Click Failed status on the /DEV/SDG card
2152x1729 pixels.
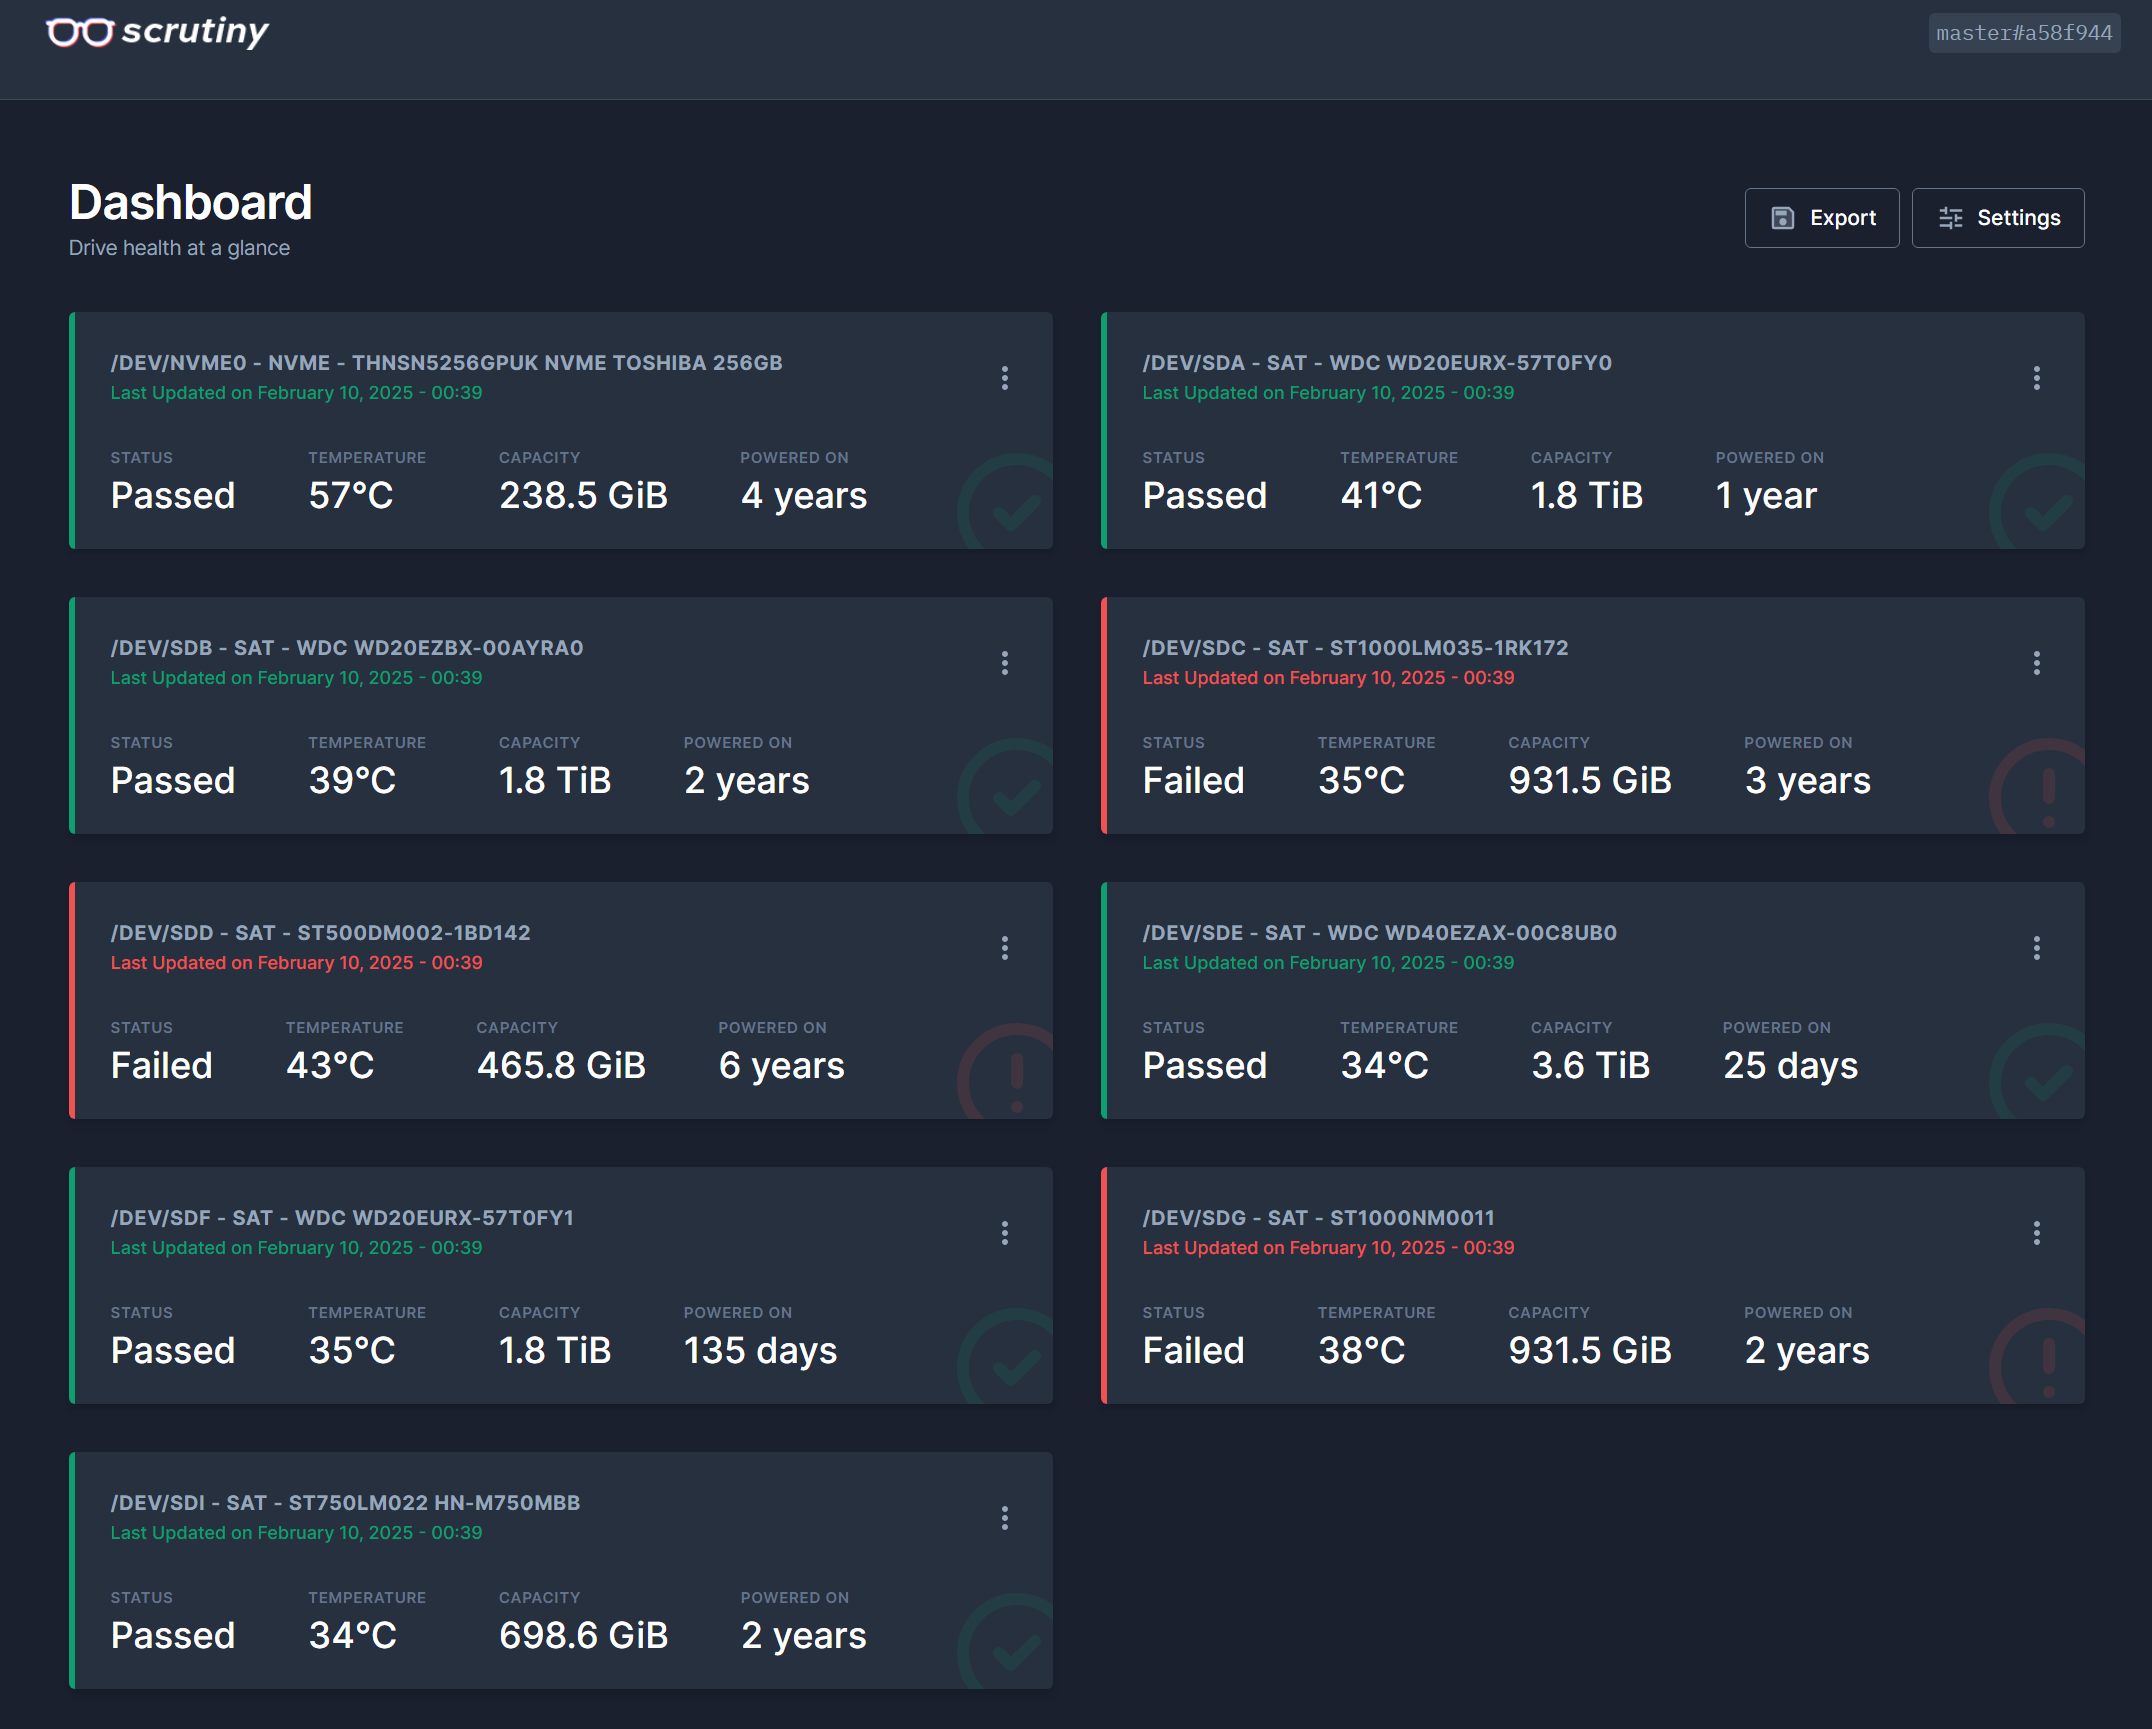click(x=1193, y=1351)
